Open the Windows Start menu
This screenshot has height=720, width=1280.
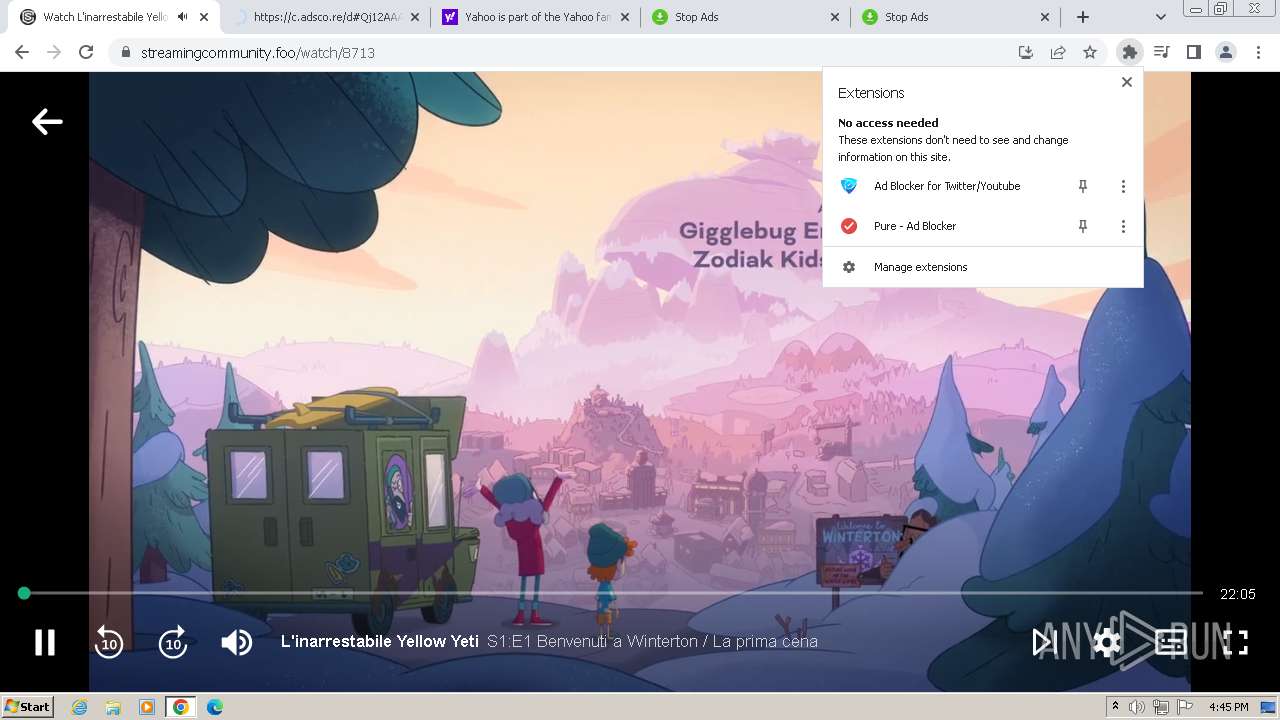click(28, 706)
